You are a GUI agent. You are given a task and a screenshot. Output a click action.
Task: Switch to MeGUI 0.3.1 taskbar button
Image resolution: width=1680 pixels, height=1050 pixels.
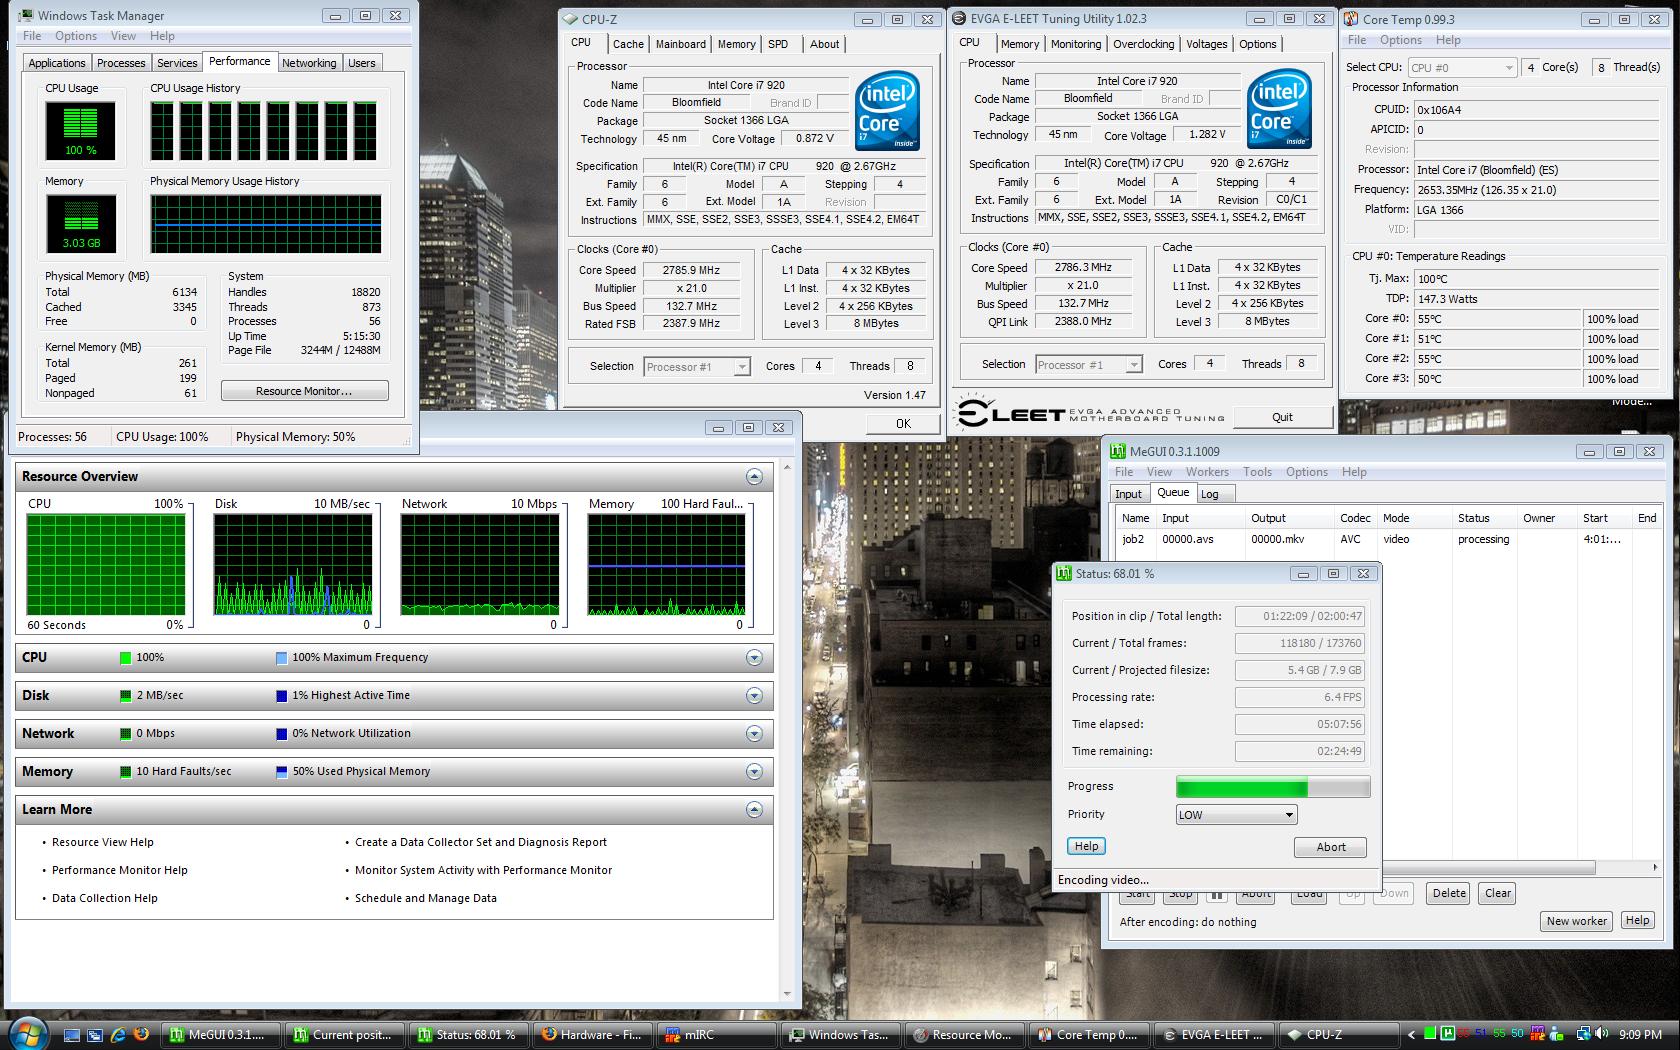coord(219,1035)
